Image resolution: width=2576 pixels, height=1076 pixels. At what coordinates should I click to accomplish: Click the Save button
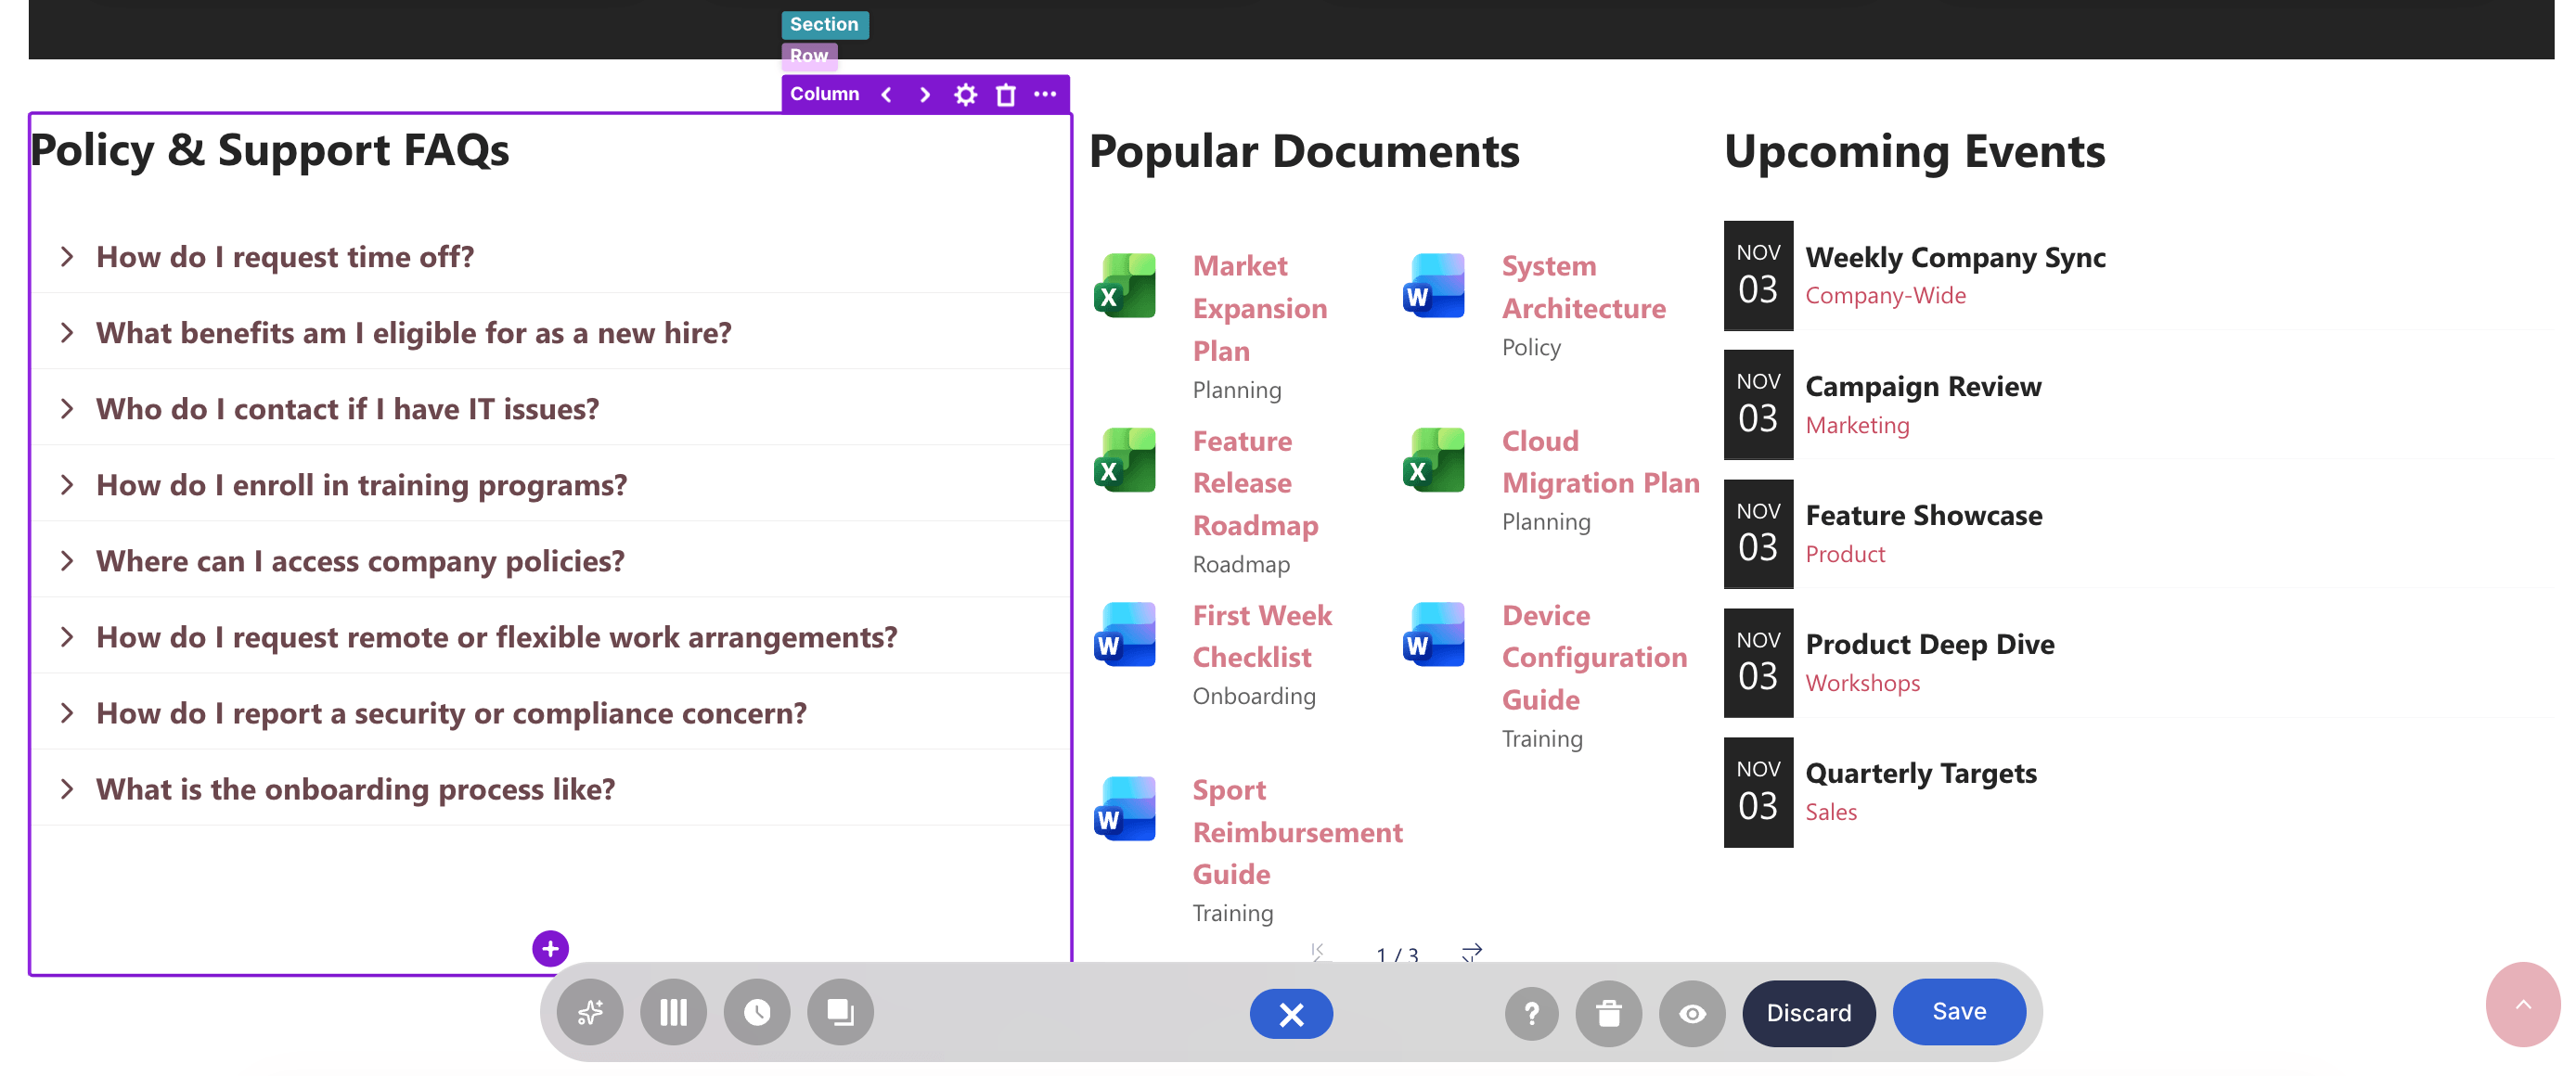point(1959,1011)
